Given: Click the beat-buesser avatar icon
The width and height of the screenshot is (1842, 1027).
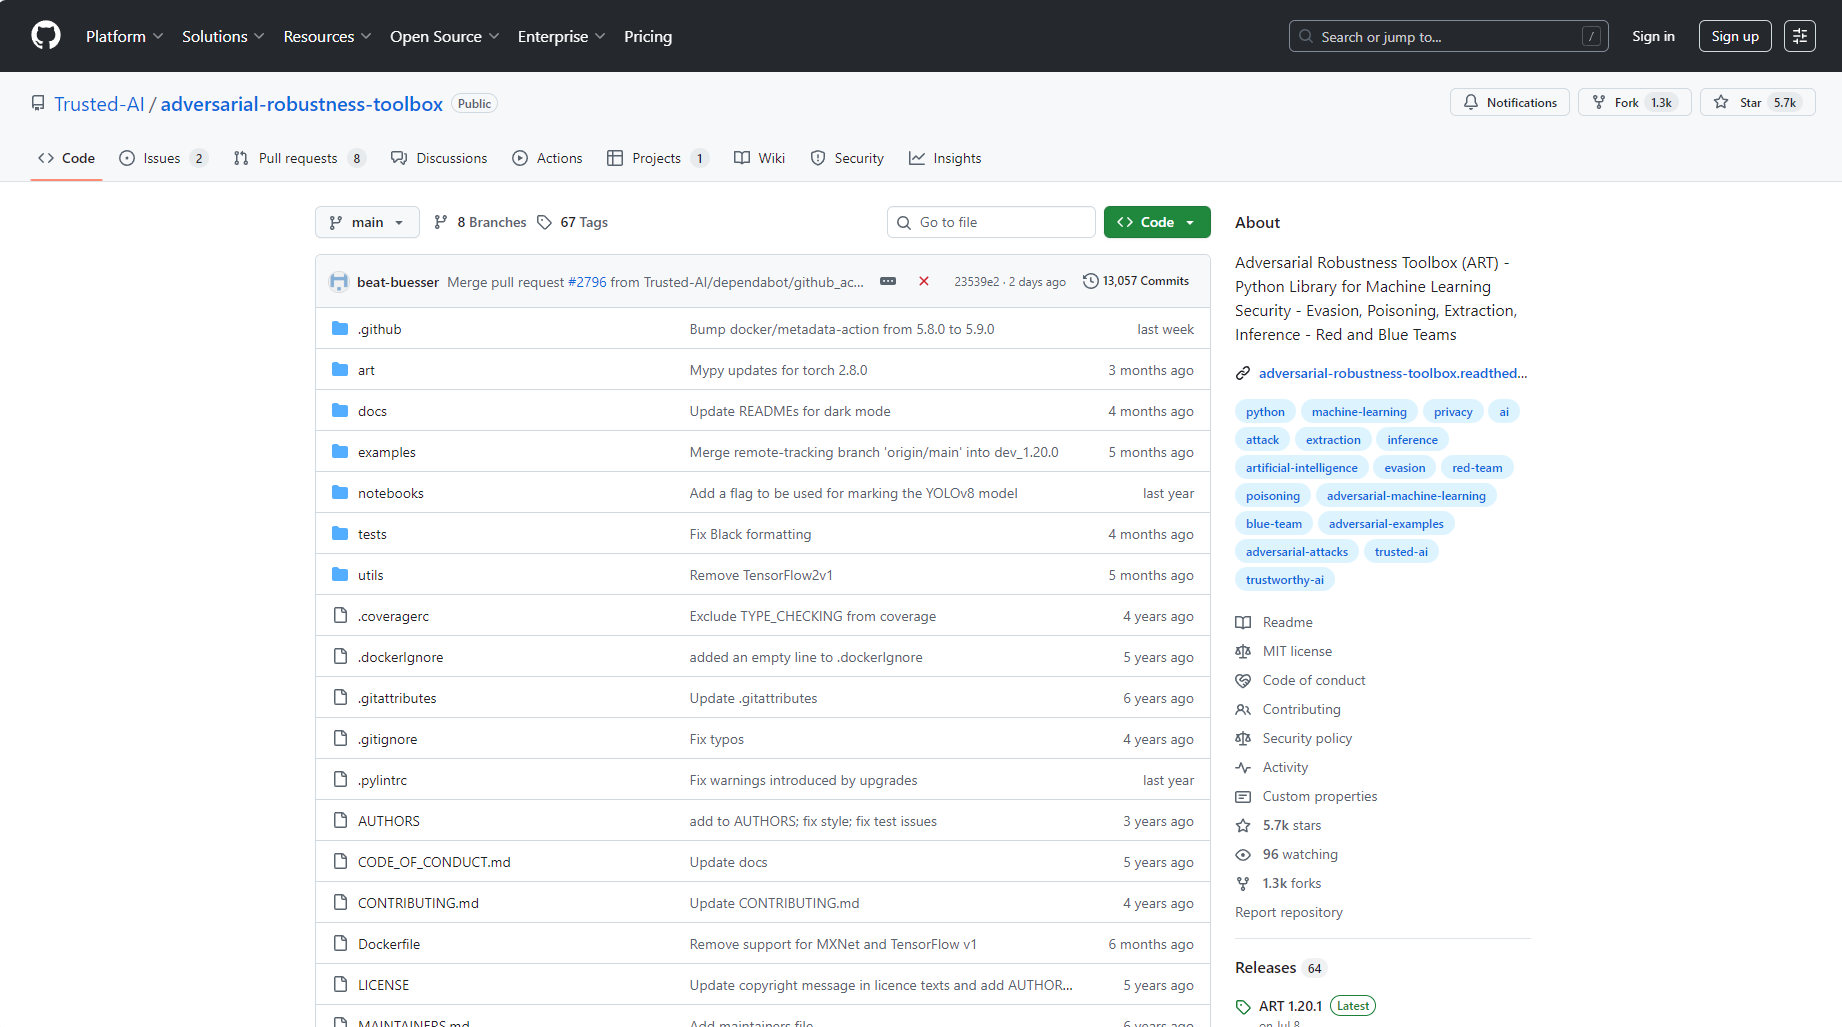Looking at the screenshot, I should point(339,282).
